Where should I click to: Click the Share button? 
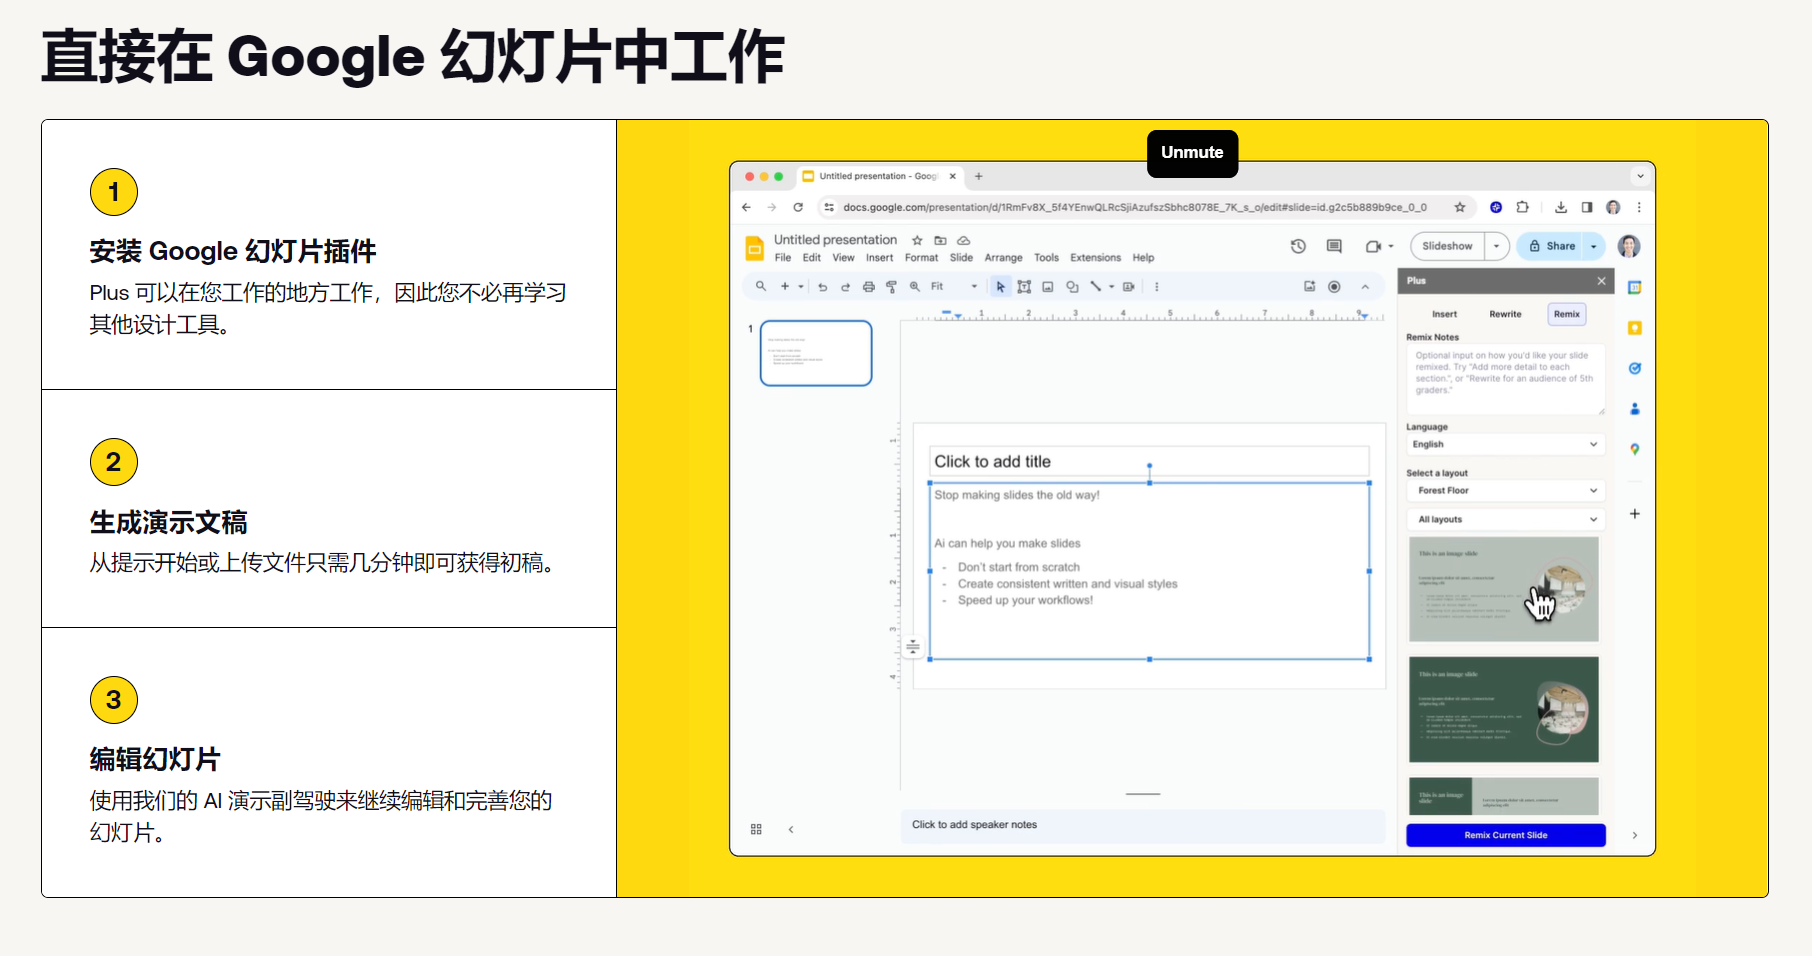(1552, 246)
